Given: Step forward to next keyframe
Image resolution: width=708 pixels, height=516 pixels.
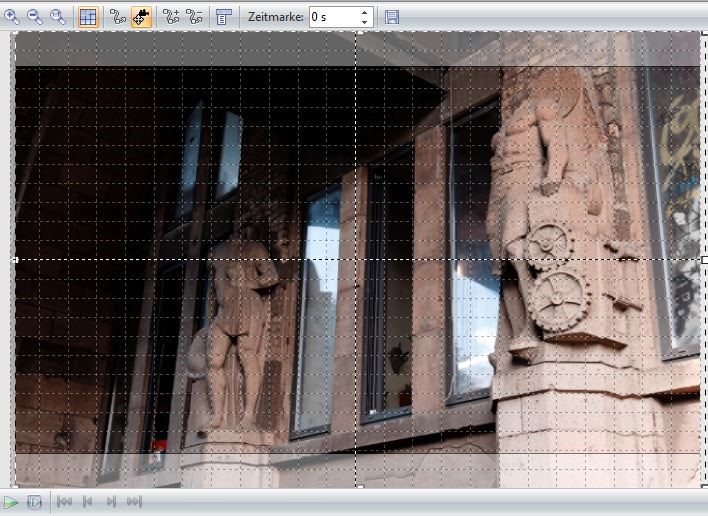Looking at the screenshot, I should pos(111,502).
